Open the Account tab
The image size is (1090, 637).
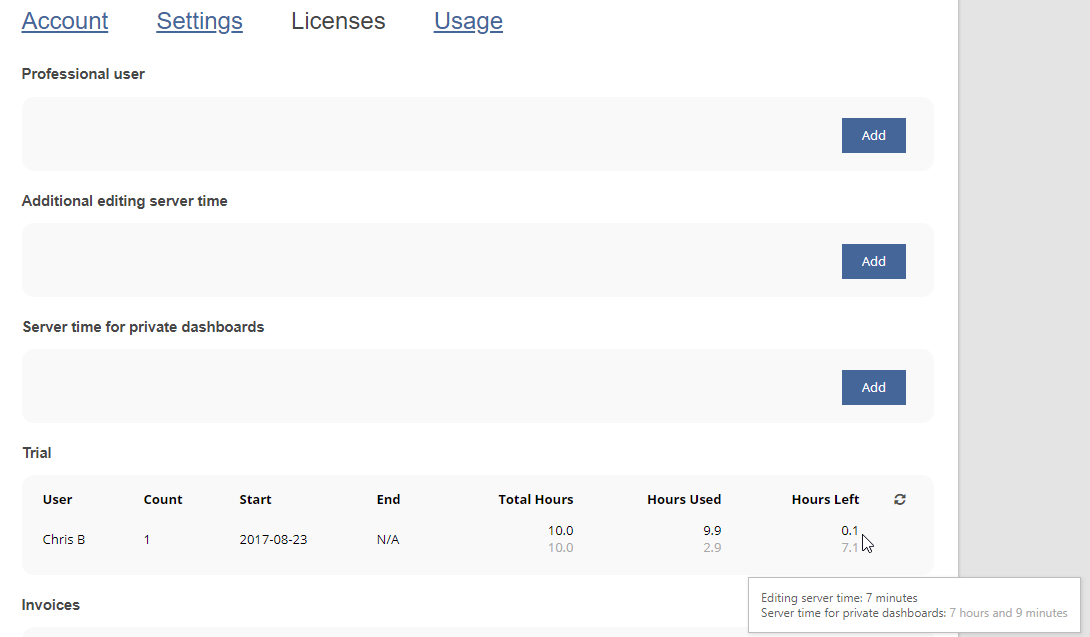[x=65, y=21]
